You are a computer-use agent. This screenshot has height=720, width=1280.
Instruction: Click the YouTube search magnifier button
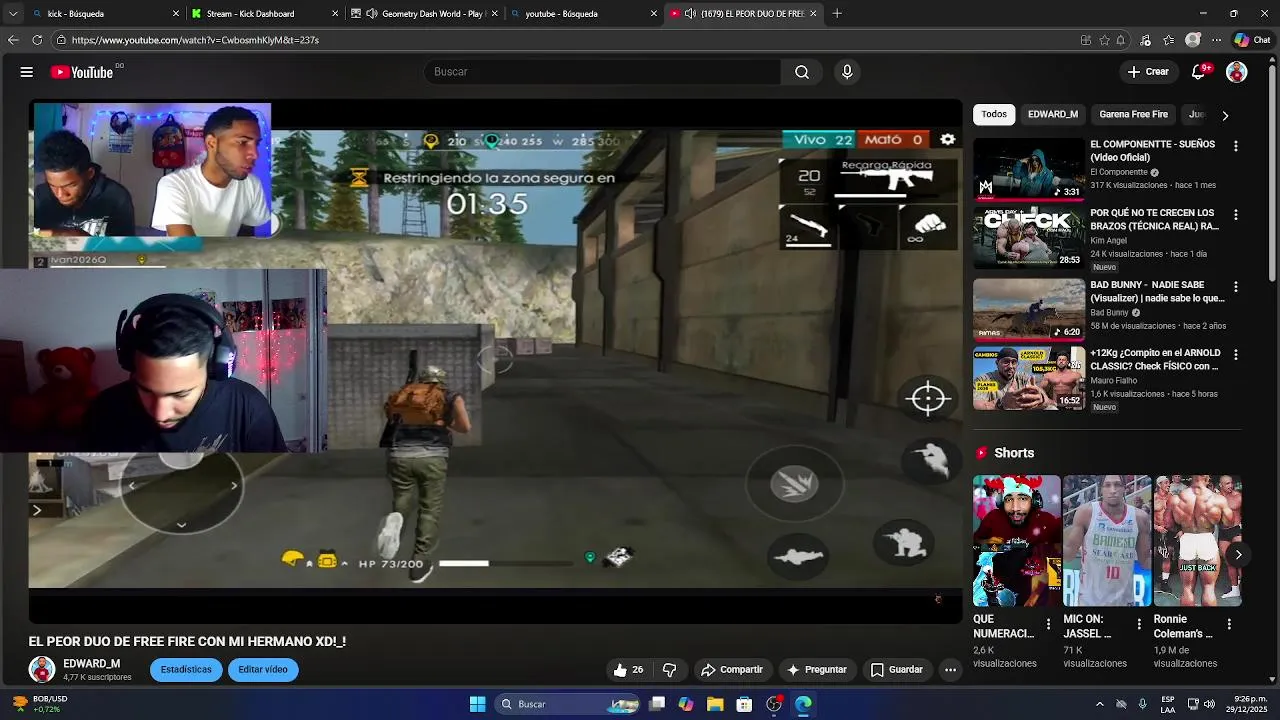(x=802, y=72)
